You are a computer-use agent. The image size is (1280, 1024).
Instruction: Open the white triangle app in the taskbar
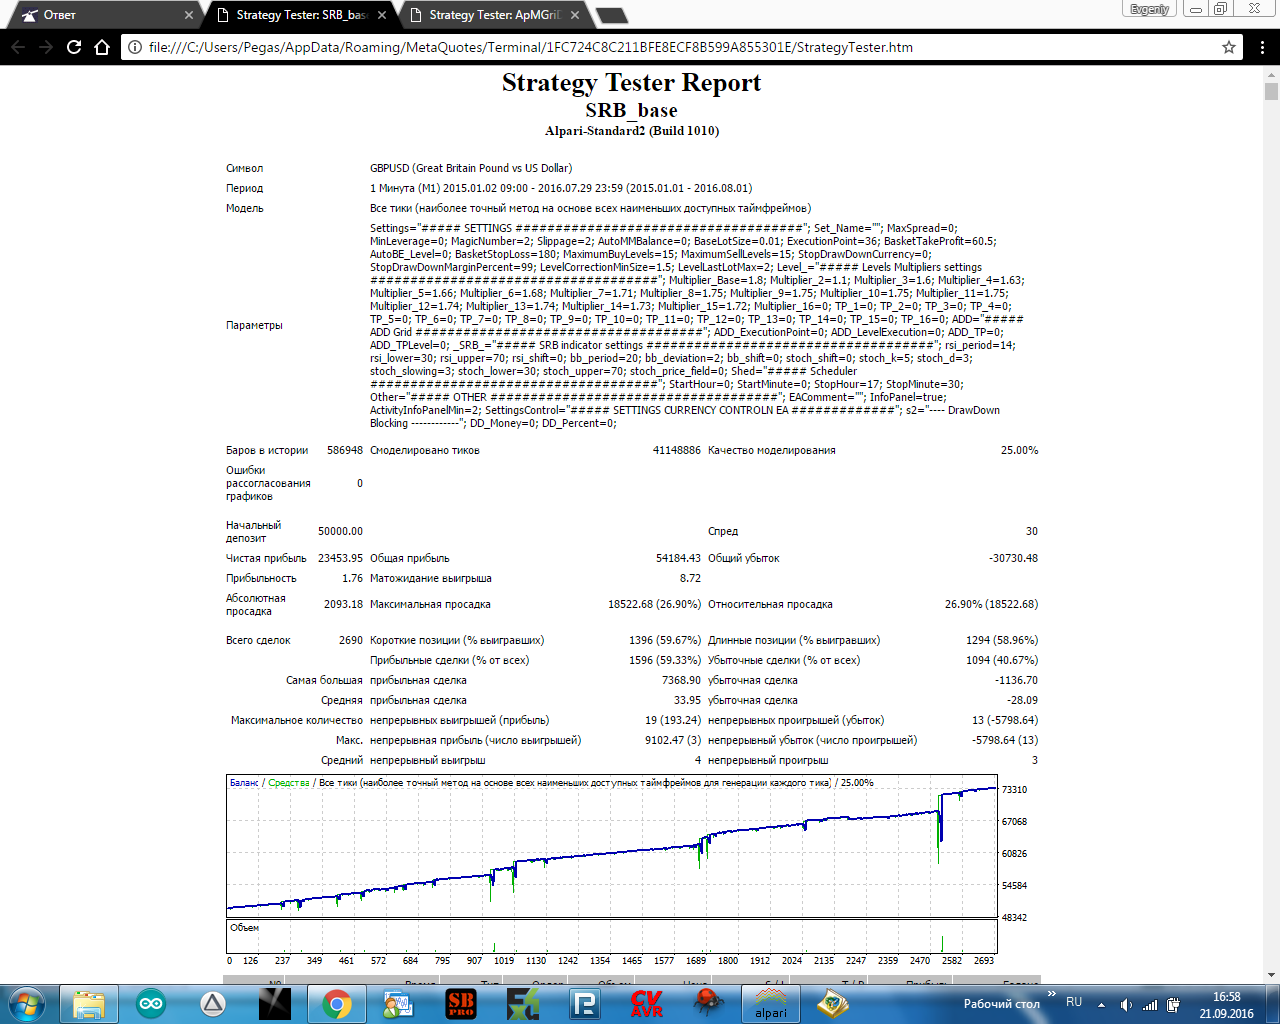tap(213, 1004)
